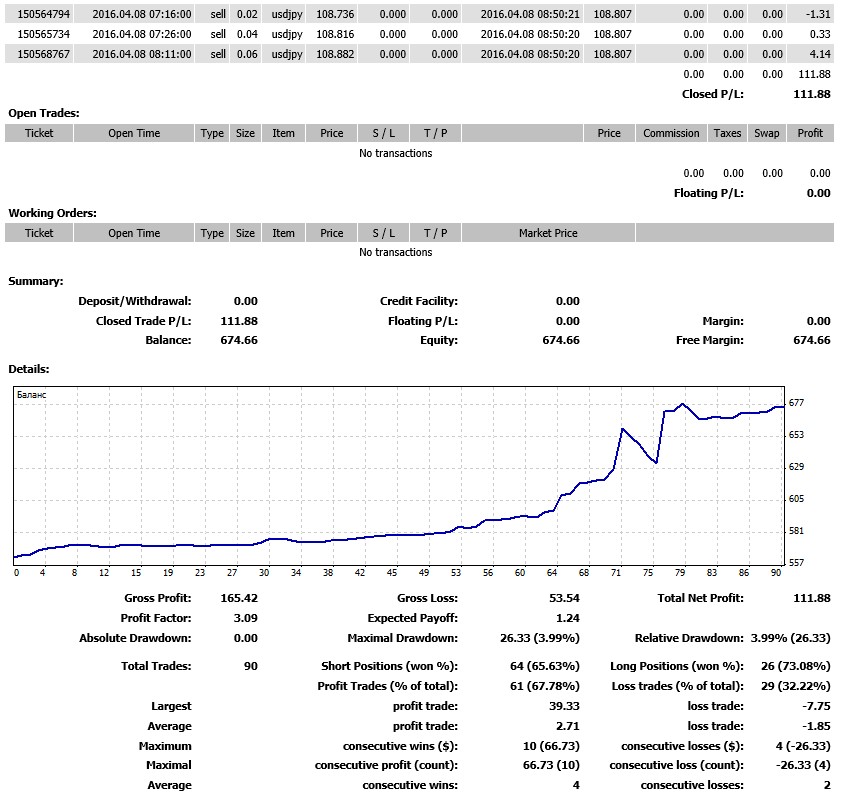Click largest loss trade value -7.75
Image resolution: width=851 pixels, height=797 pixels.
(x=816, y=706)
